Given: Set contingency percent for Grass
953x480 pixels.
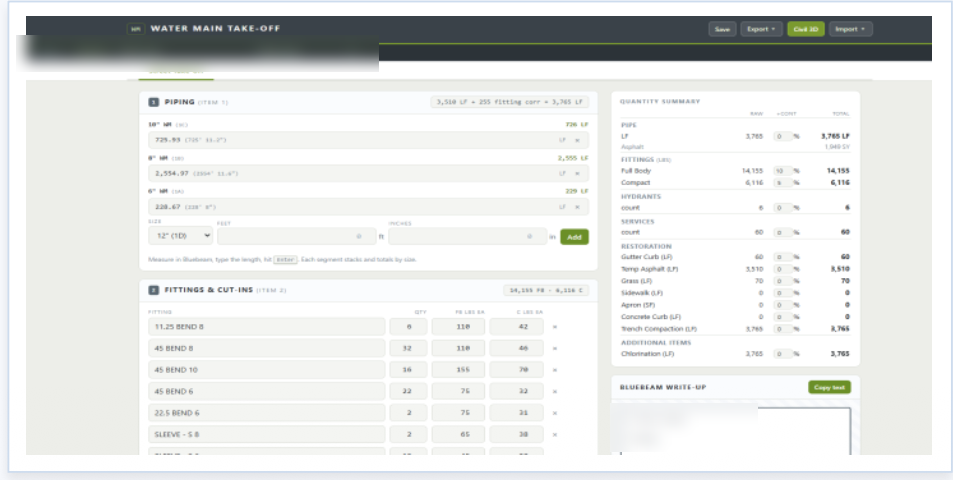Looking at the screenshot, I should (x=782, y=281).
